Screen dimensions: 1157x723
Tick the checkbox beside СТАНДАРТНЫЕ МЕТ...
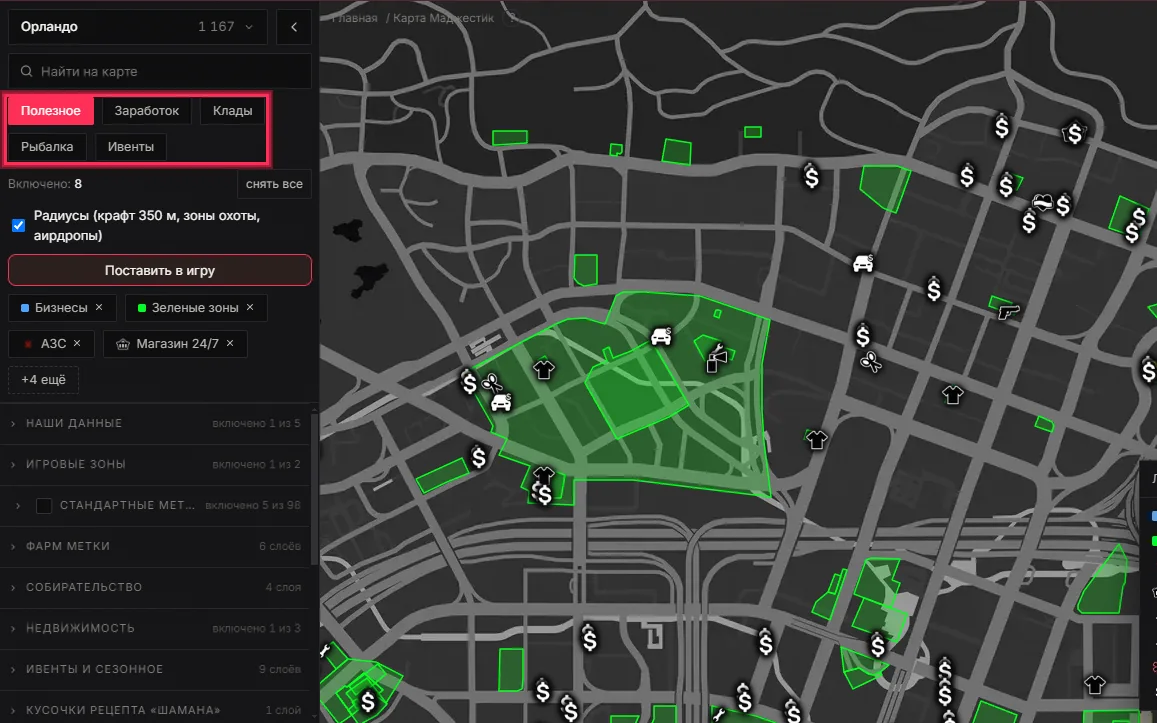click(x=44, y=505)
